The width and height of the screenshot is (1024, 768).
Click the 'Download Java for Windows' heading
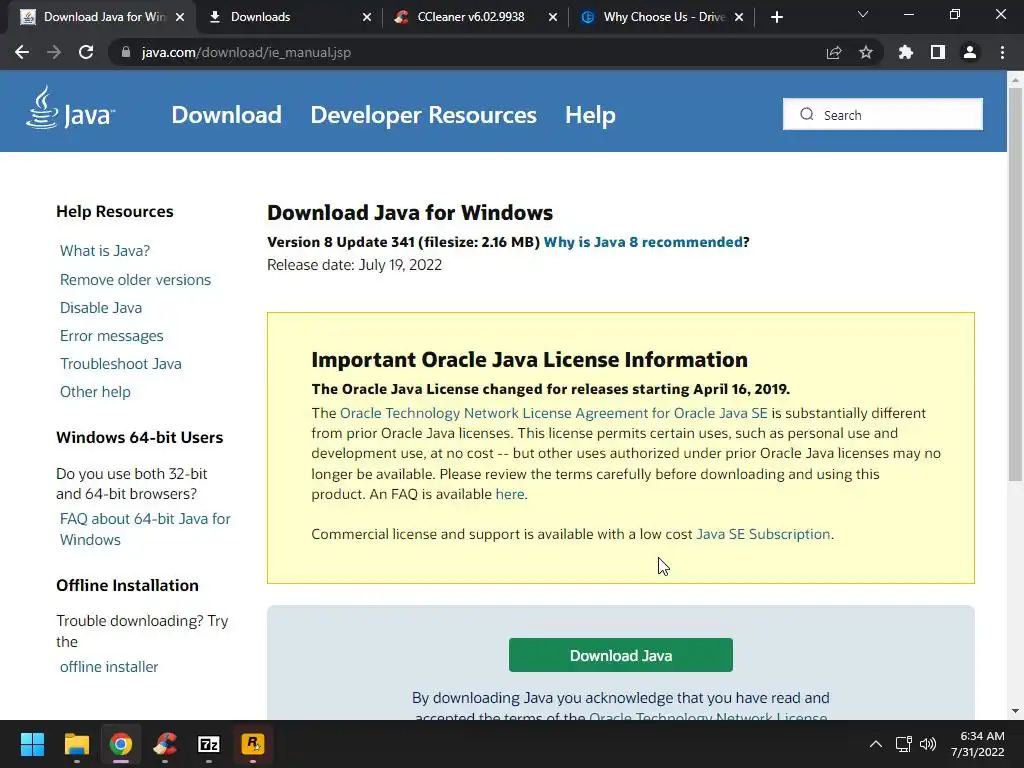coord(410,213)
